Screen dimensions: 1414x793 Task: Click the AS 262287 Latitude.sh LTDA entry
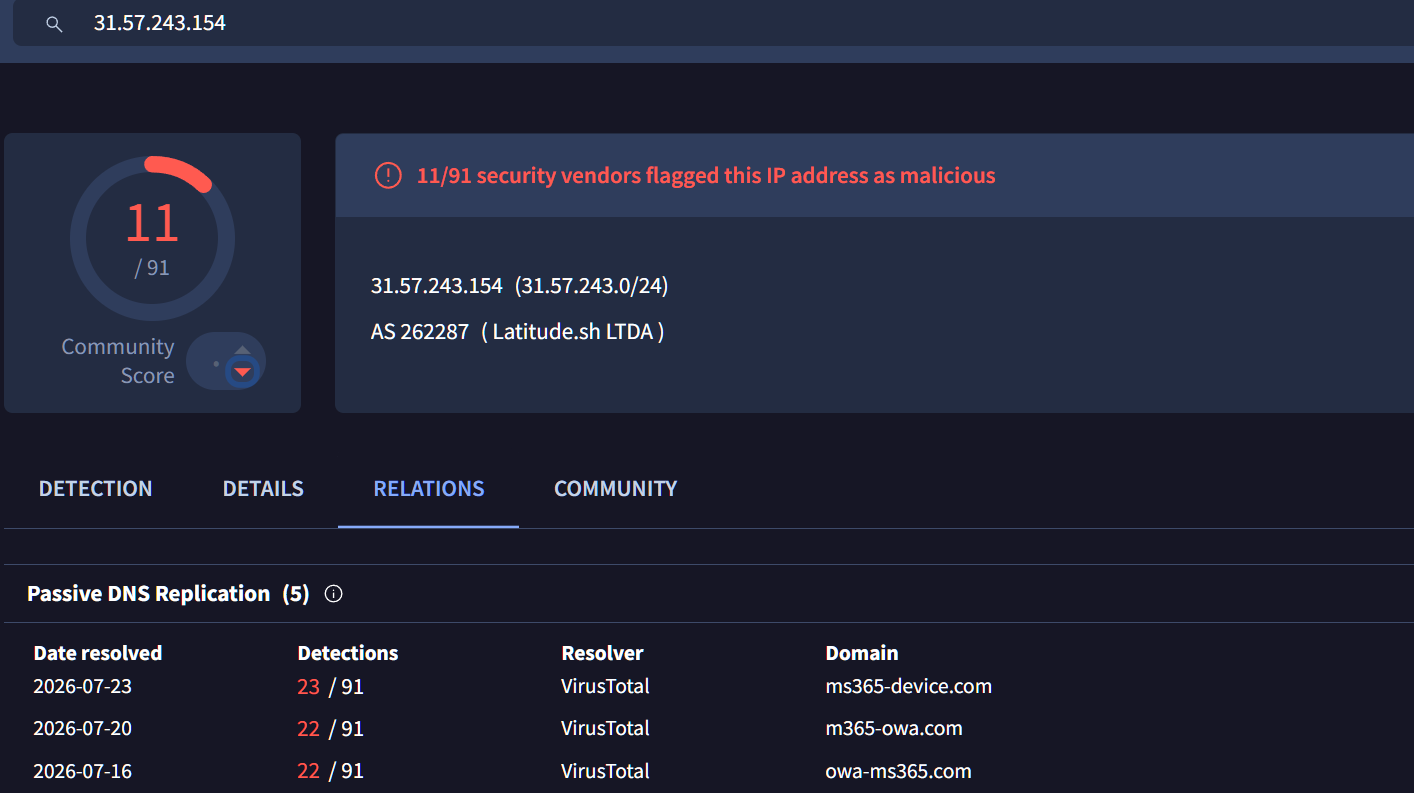click(518, 331)
